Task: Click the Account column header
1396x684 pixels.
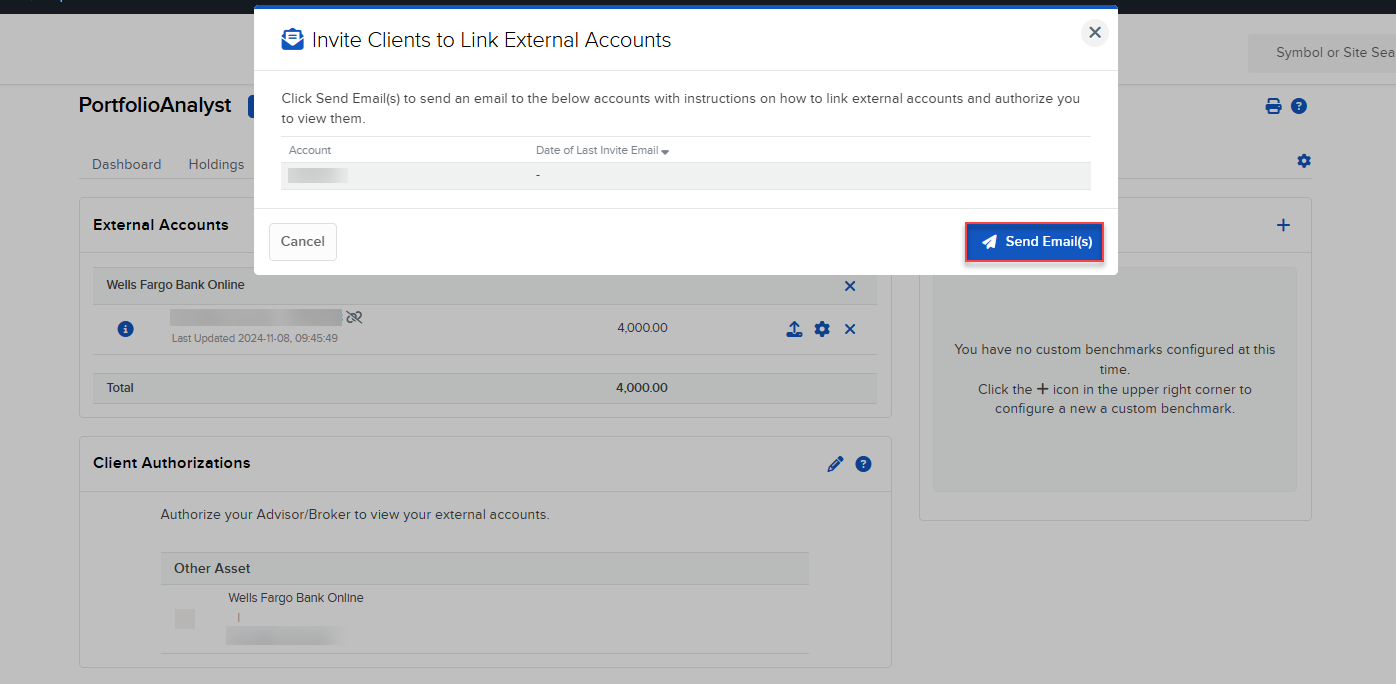Action: [x=310, y=150]
